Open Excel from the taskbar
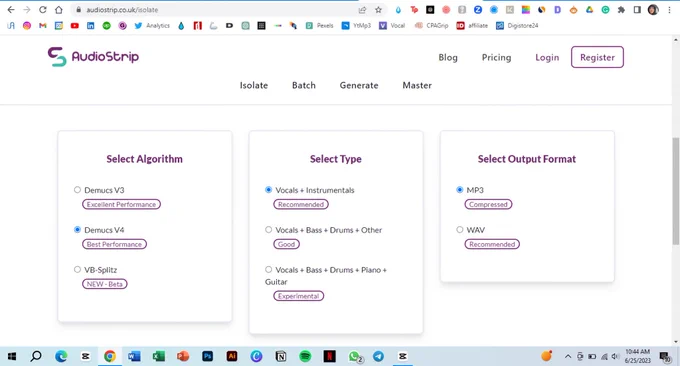 point(159,356)
